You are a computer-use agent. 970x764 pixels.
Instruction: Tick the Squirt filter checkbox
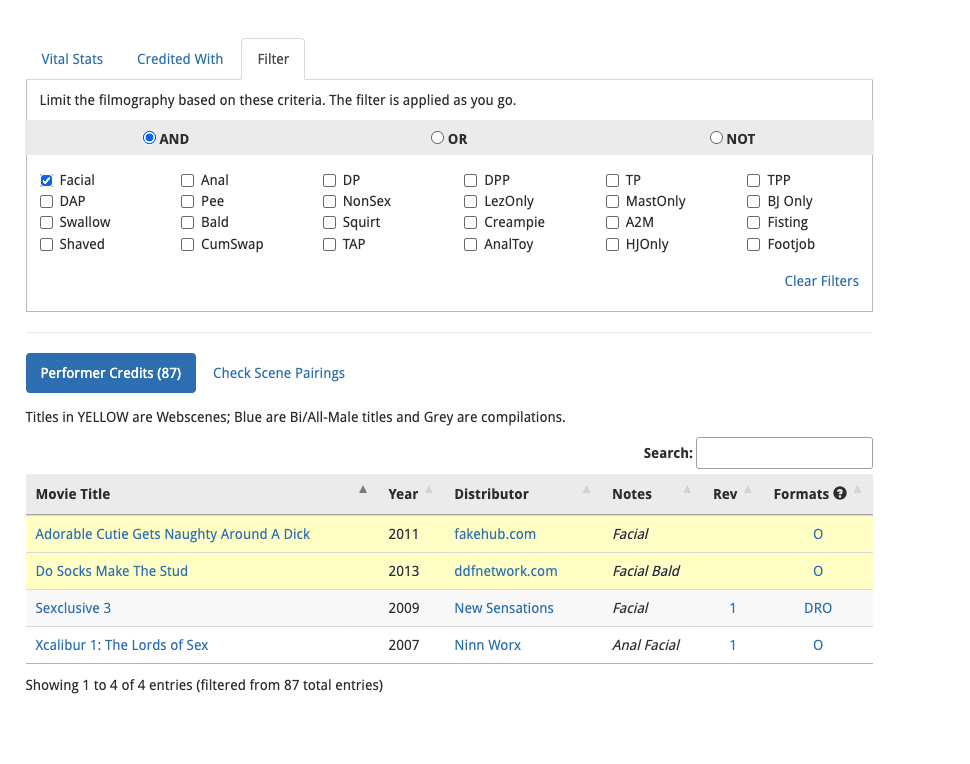[329, 223]
